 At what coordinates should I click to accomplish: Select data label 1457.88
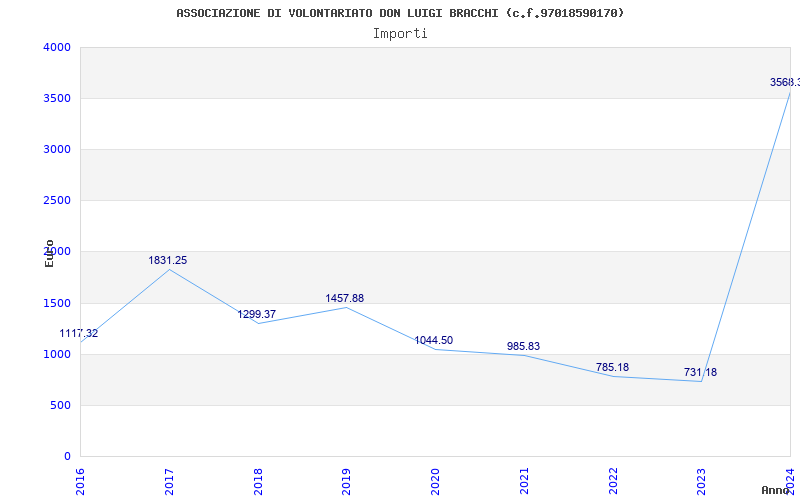345,298
